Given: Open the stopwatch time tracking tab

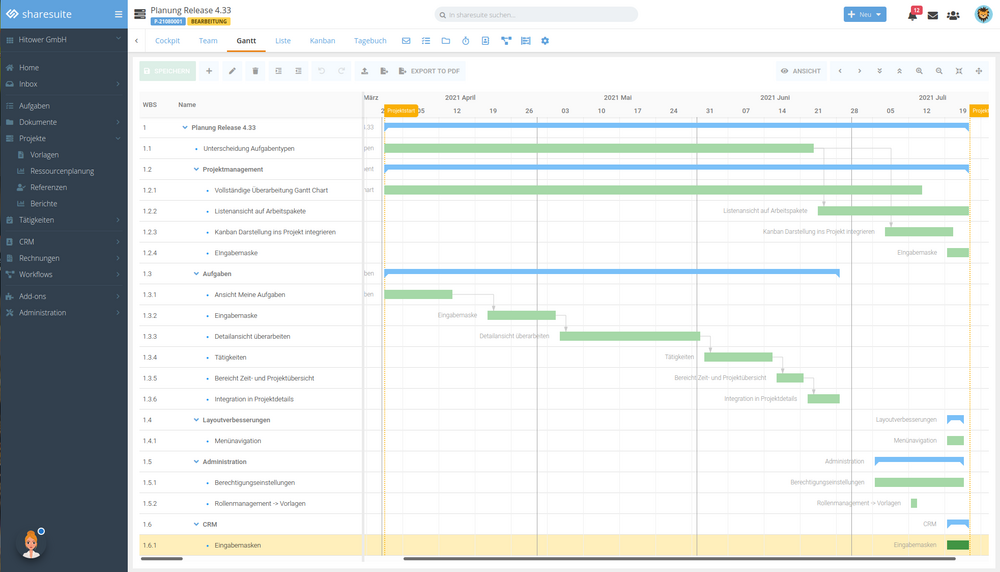Looking at the screenshot, I should pos(466,41).
